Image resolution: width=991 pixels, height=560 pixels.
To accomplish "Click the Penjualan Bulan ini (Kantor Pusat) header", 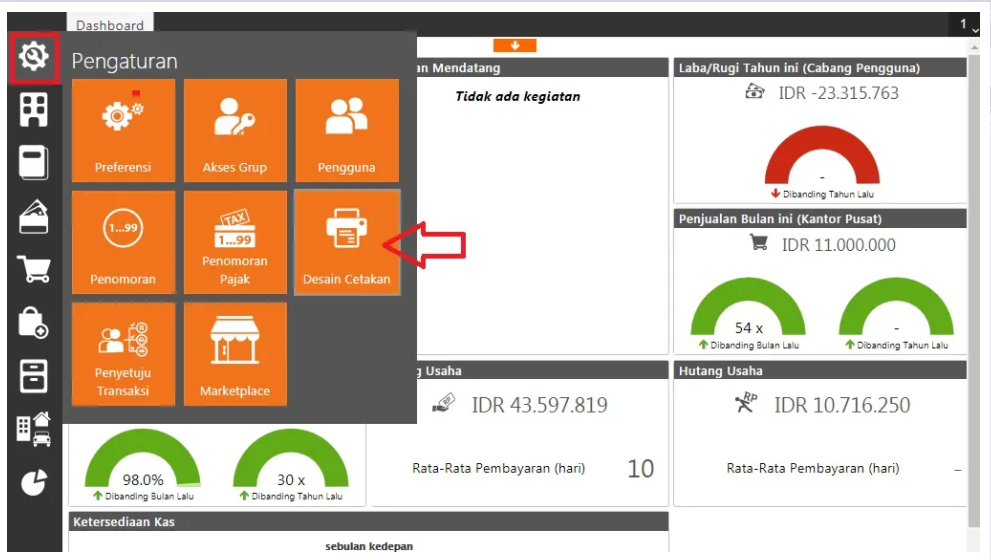I will pos(820,219).
